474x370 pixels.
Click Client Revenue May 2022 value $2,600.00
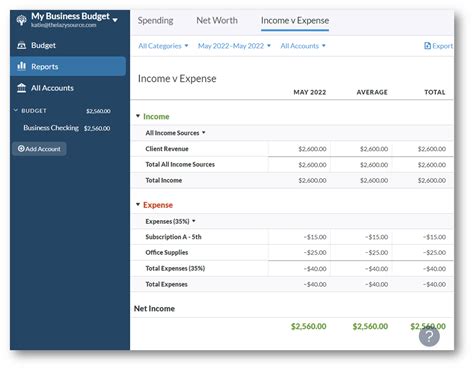pyautogui.click(x=312, y=149)
